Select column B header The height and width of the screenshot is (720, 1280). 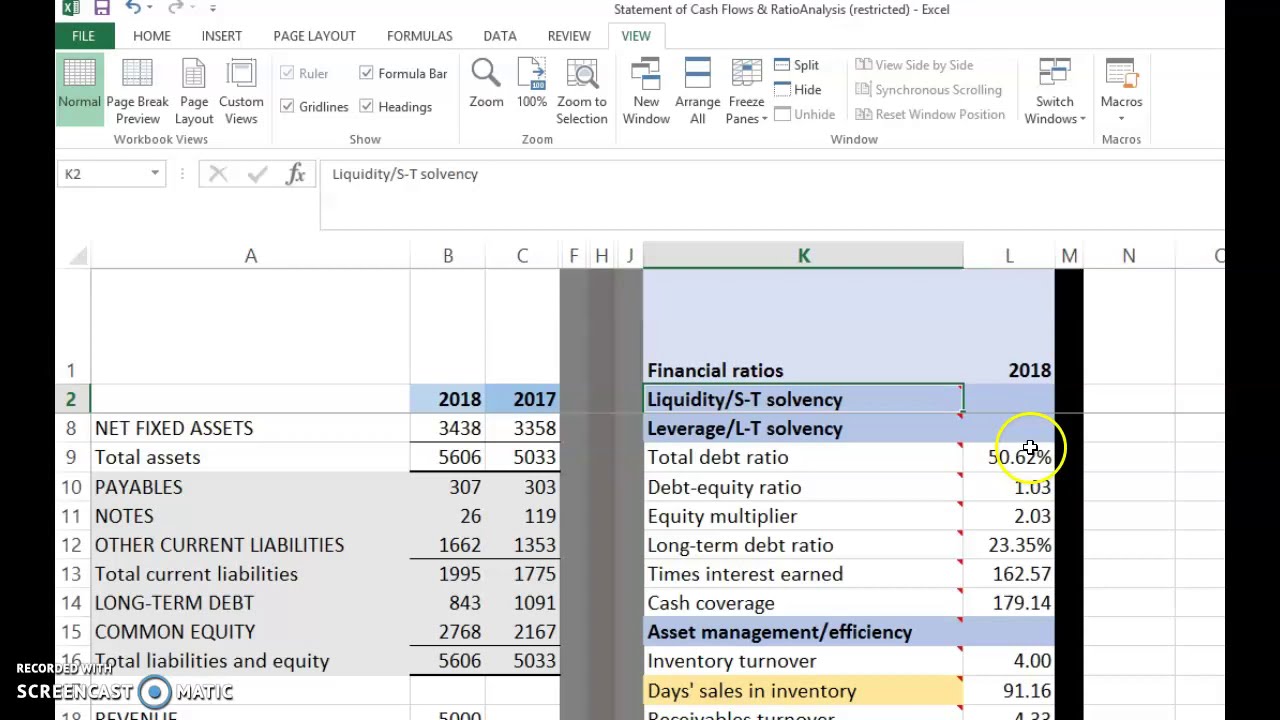click(448, 256)
